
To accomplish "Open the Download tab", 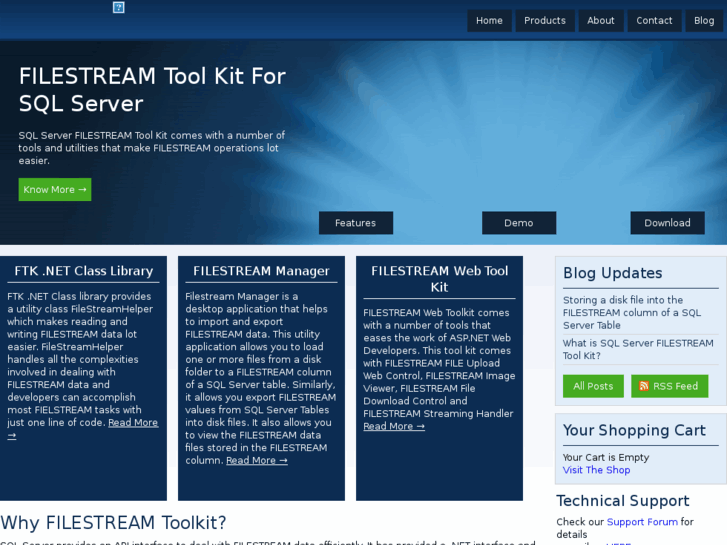I will [x=667, y=223].
